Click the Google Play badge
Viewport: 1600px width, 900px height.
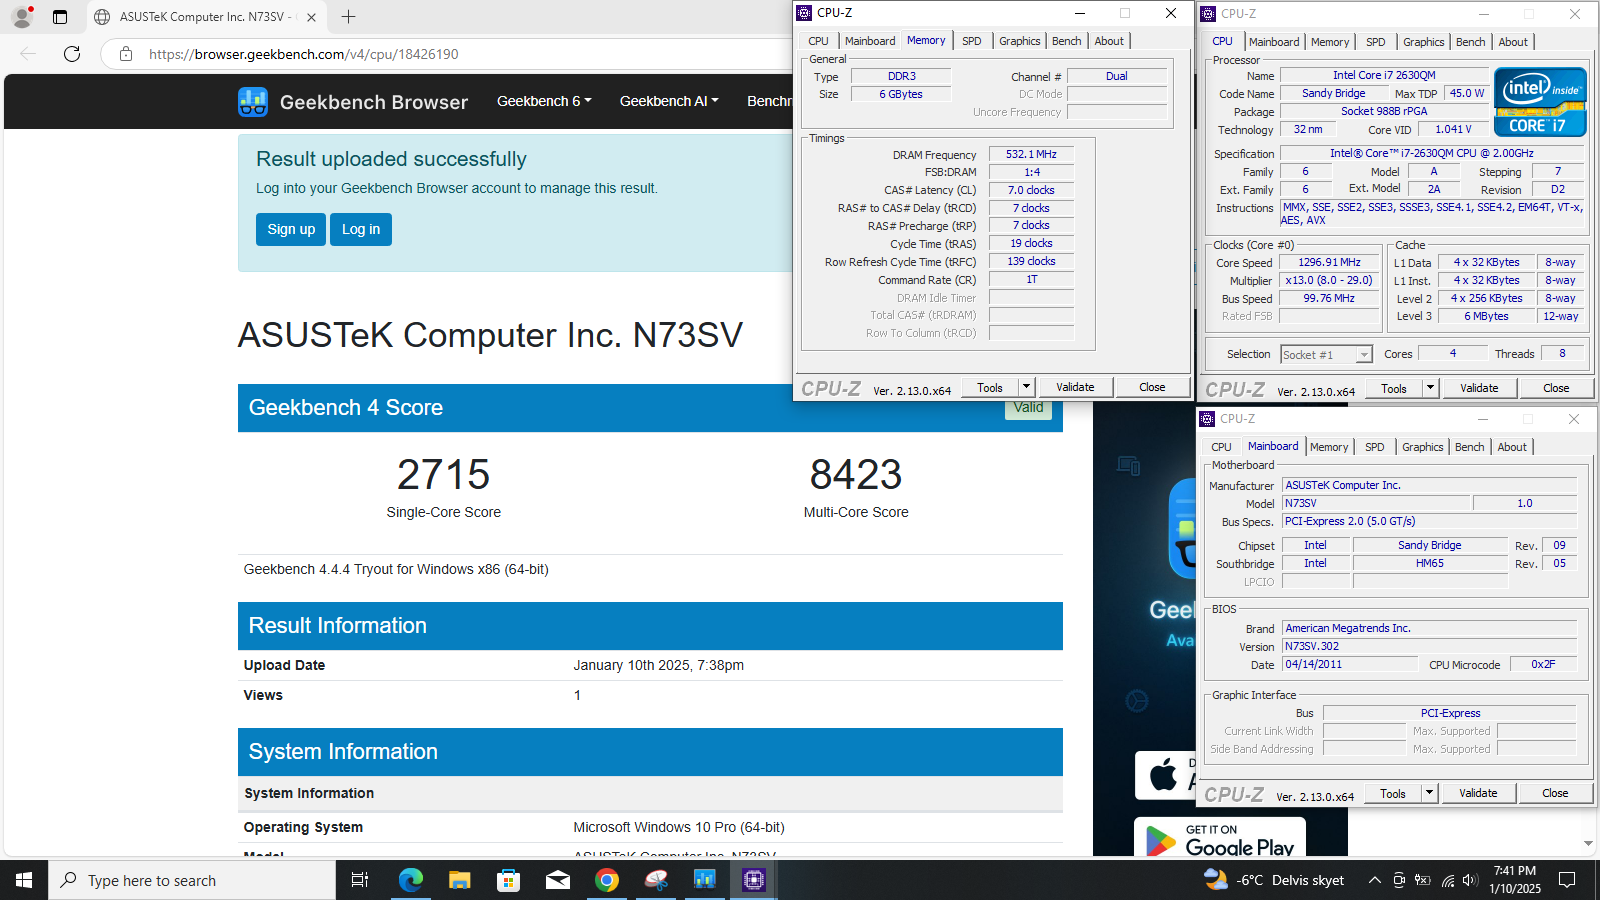1220,838
